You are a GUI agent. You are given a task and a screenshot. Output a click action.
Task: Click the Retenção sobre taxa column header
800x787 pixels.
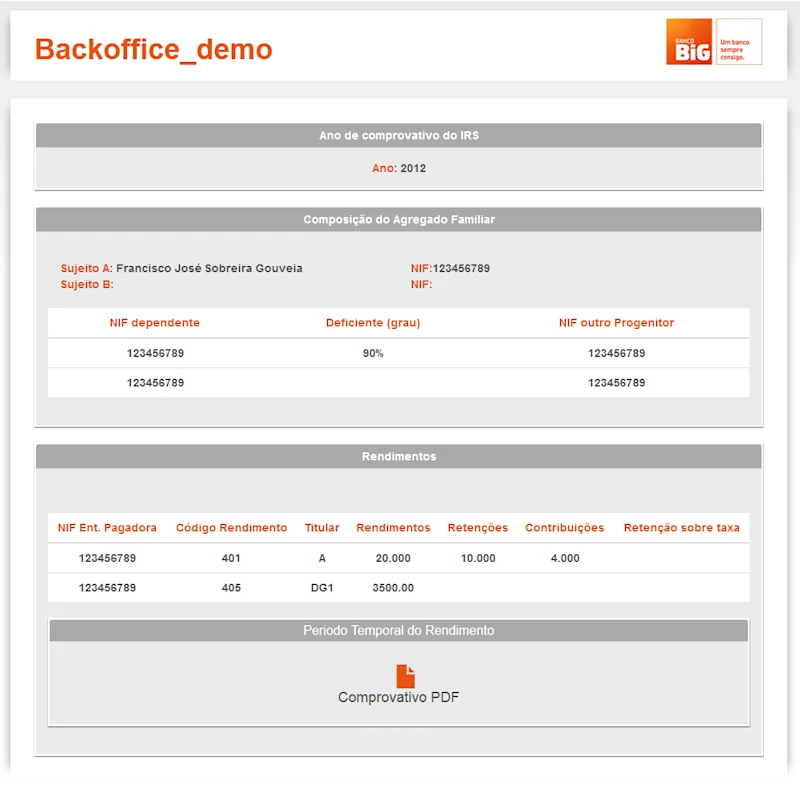coord(682,528)
